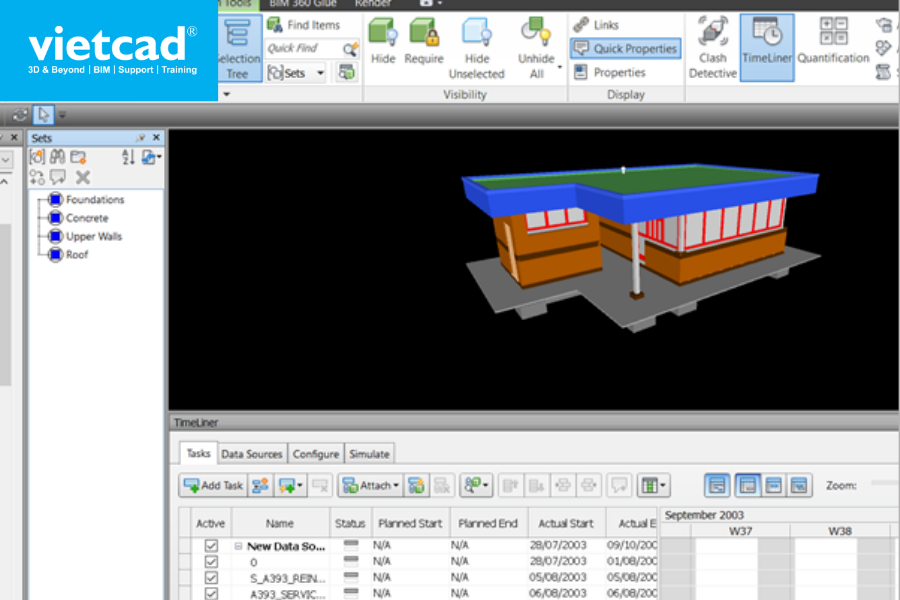The height and width of the screenshot is (600, 900).
Task: Open the Quantification workbook tool
Action: [x=833, y=41]
